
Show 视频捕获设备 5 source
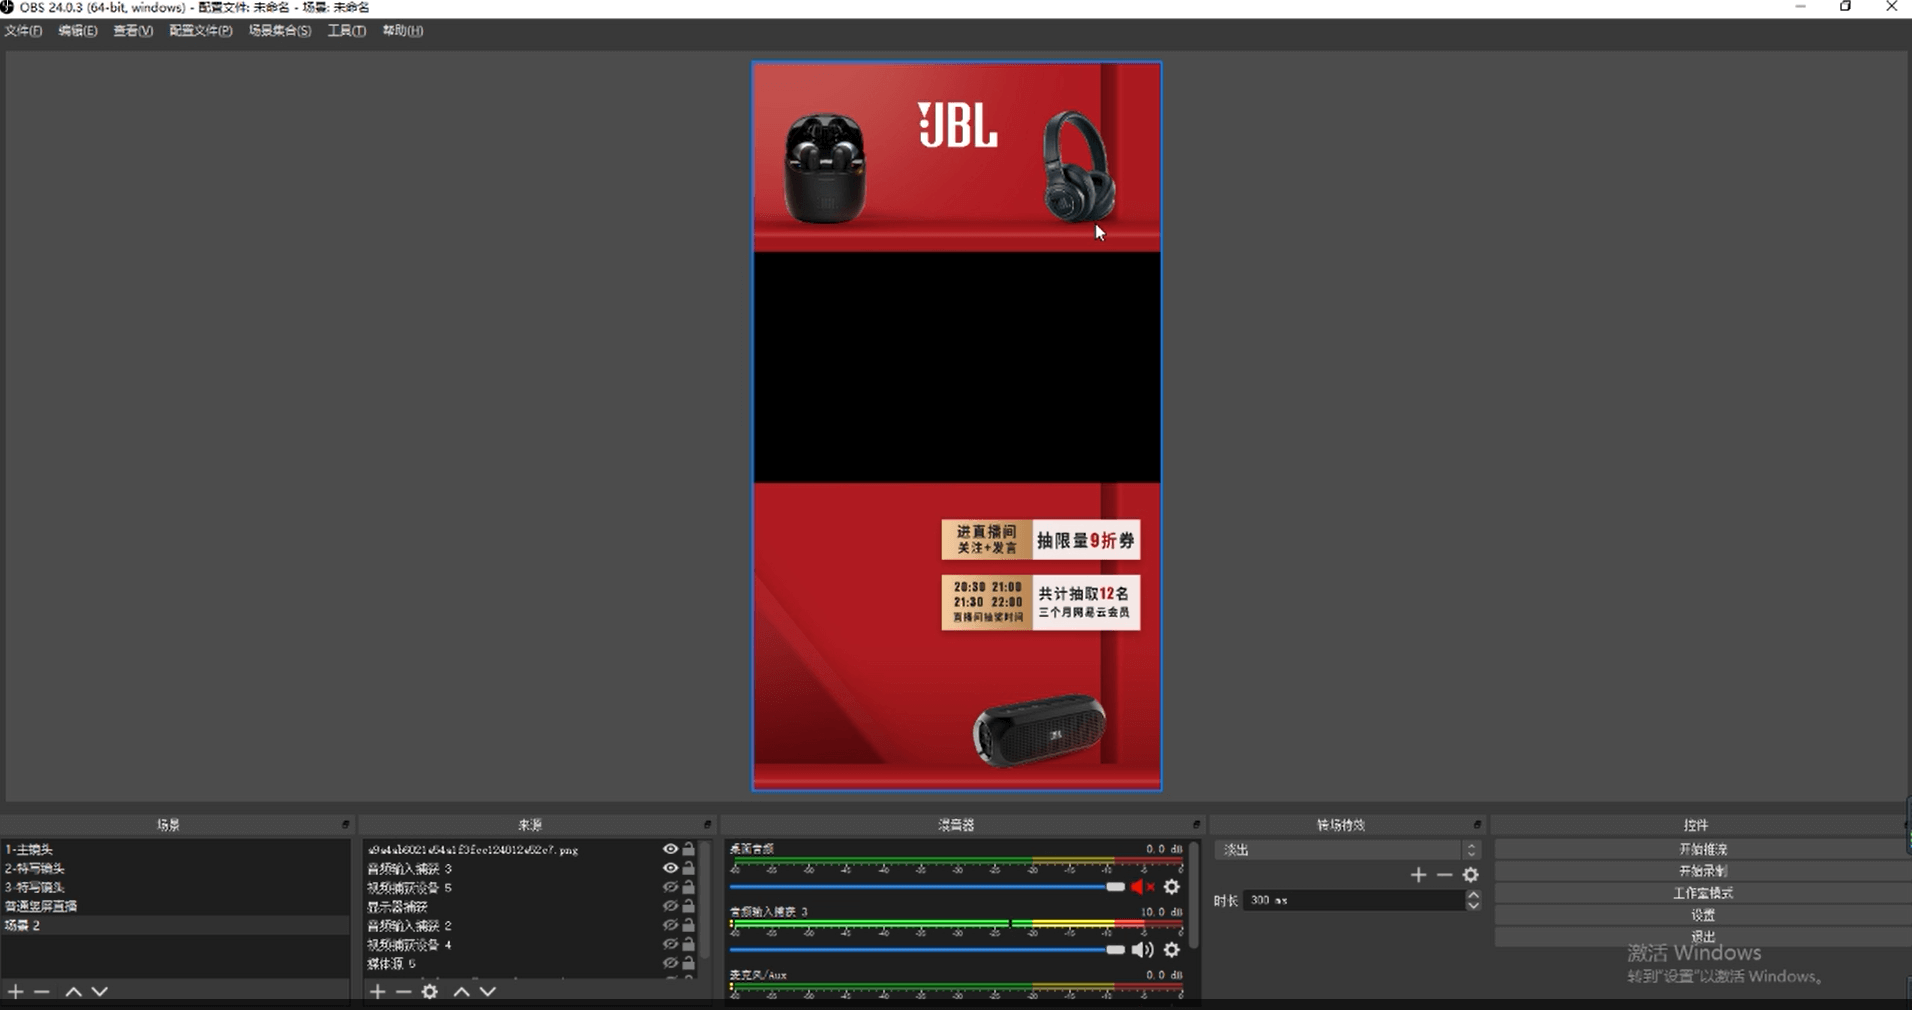(x=670, y=887)
